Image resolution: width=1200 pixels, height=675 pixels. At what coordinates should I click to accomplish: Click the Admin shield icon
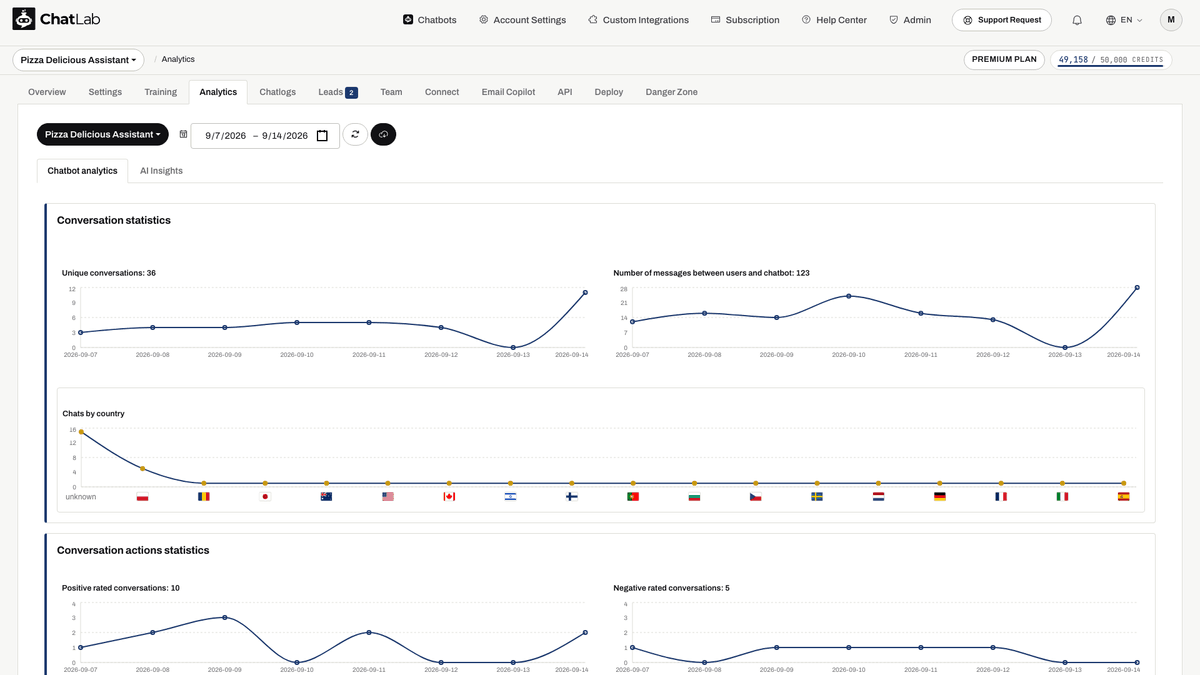click(x=893, y=20)
